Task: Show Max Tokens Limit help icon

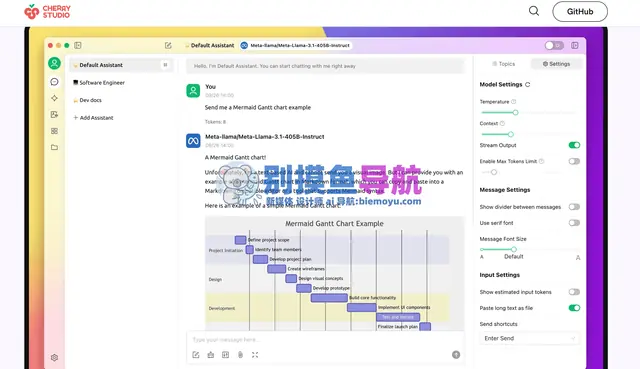Action: point(541,161)
